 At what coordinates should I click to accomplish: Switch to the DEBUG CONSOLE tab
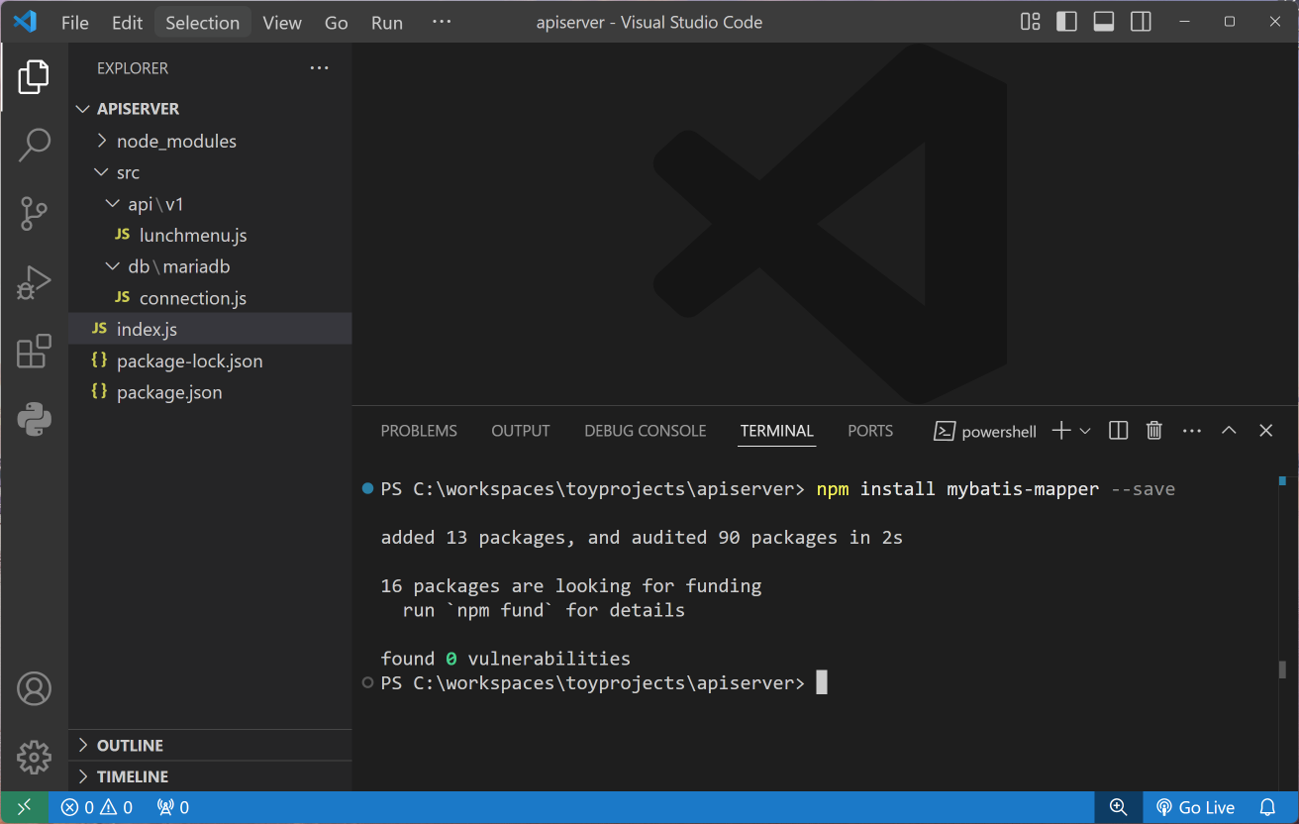(x=645, y=431)
